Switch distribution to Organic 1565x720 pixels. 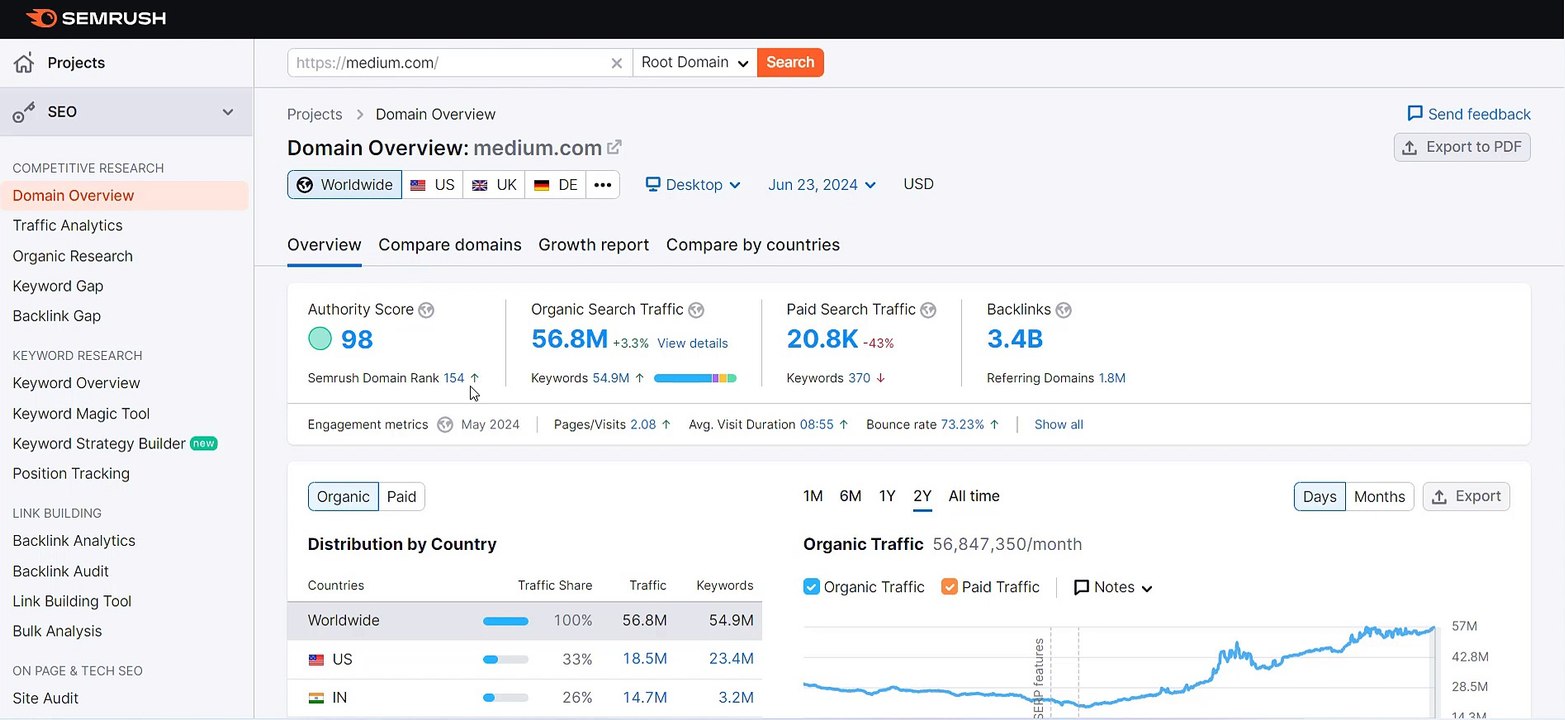[x=343, y=497]
